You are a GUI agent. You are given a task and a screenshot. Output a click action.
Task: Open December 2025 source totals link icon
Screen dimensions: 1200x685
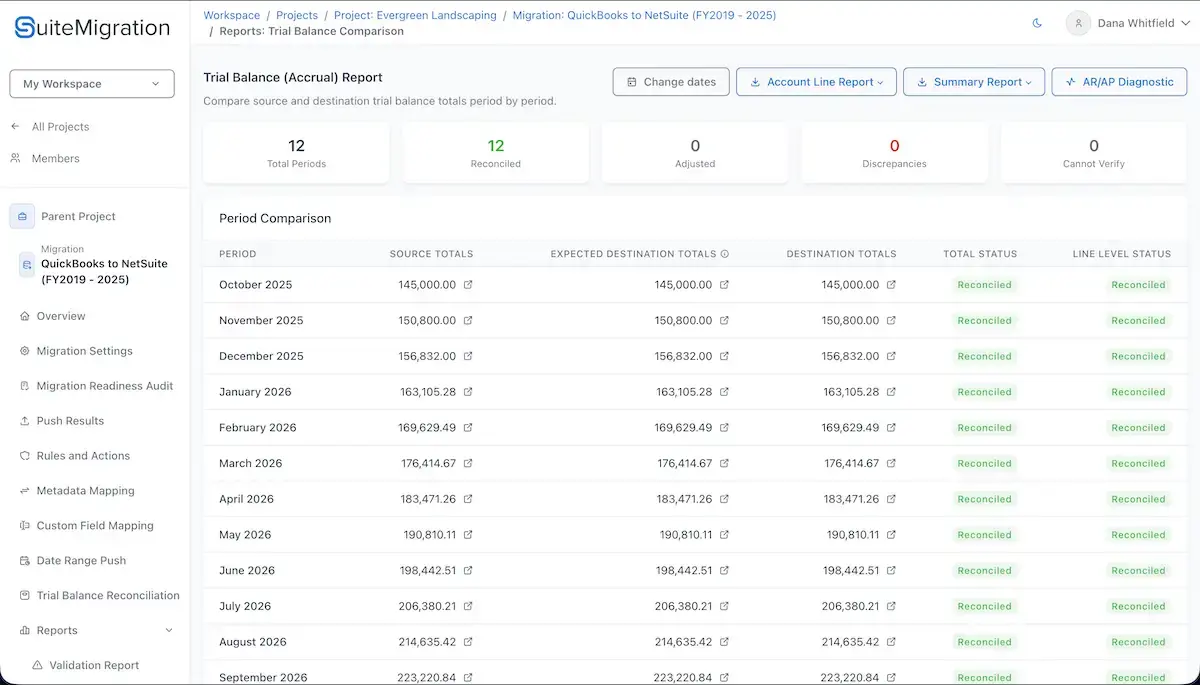(x=468, y=356)
